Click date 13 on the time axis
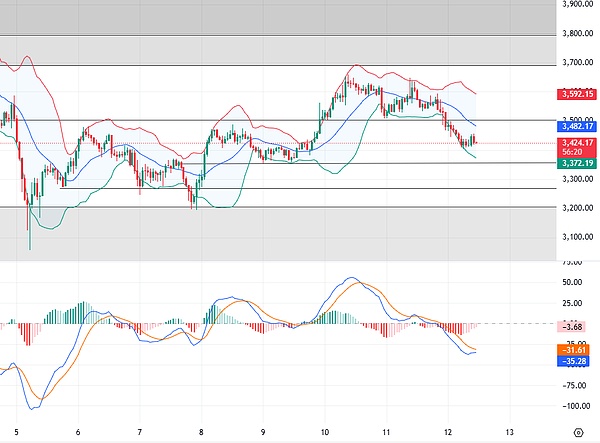Screen dimensions: 600x443 click(510, 432)
